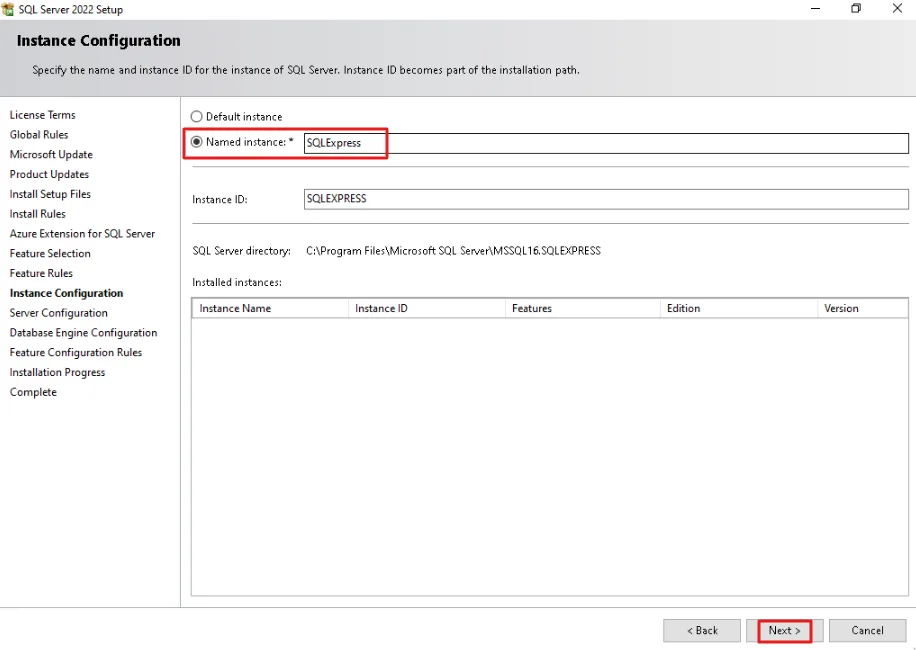The height and width of the screenshot is (650, 916).
Task: Open the Feature Selection step
Action: pos(50,253)
